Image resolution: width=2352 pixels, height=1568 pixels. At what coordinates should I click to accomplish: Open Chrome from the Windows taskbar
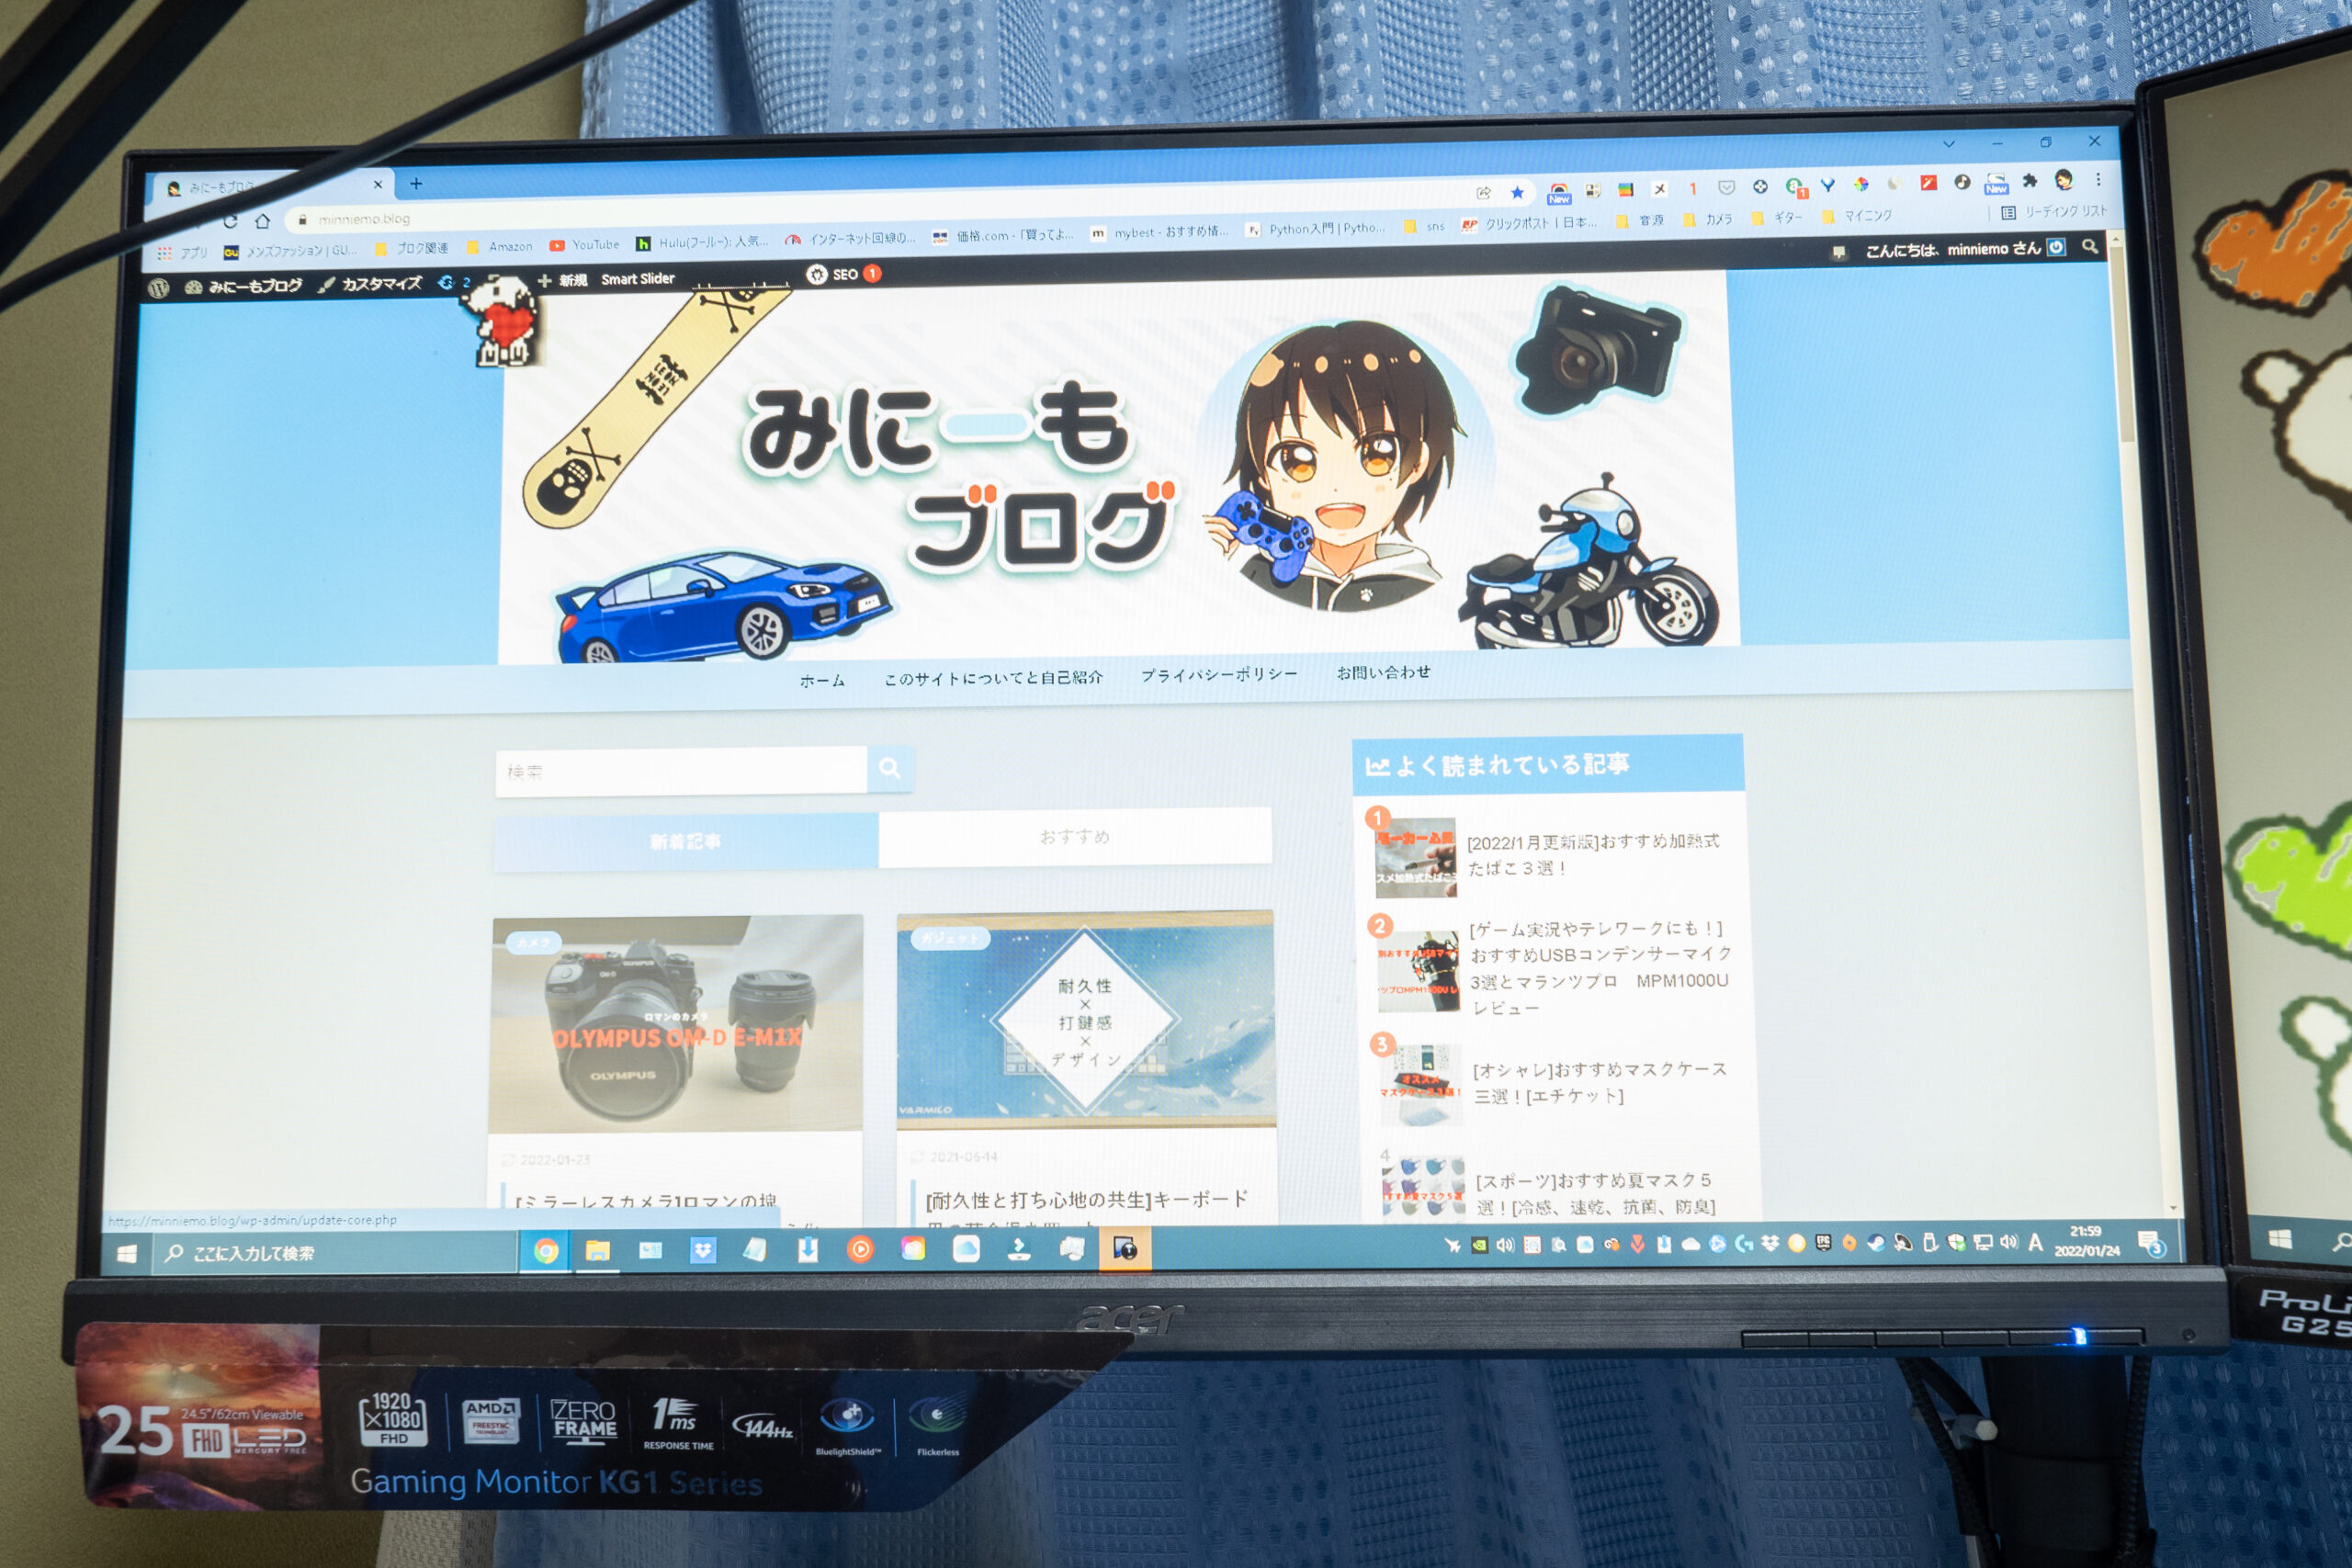[x=546, y=1251]
